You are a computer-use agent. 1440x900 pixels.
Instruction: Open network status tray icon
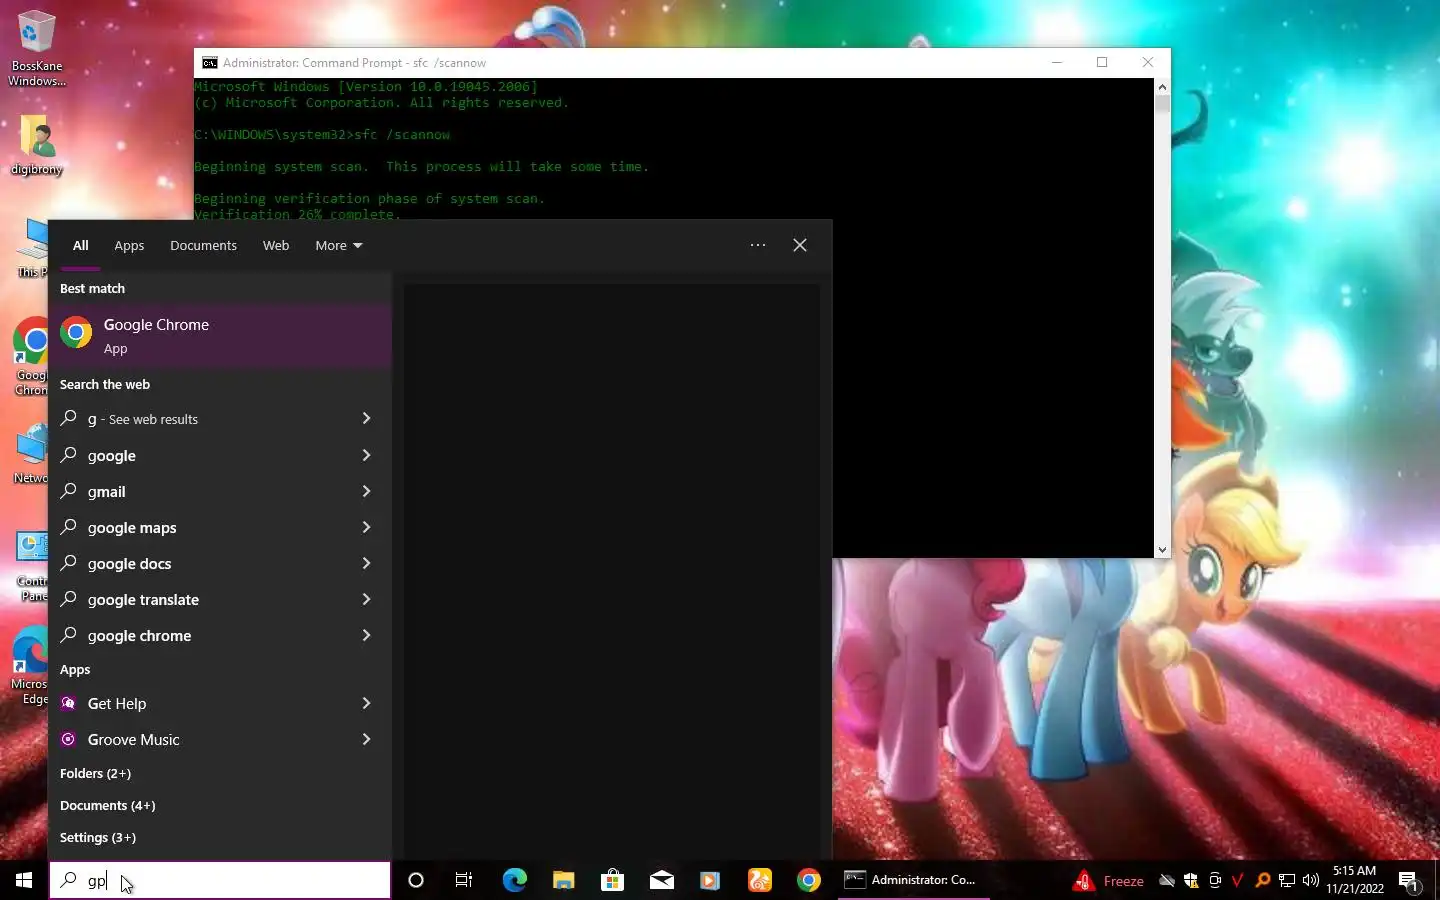[x=1287, y=881]
